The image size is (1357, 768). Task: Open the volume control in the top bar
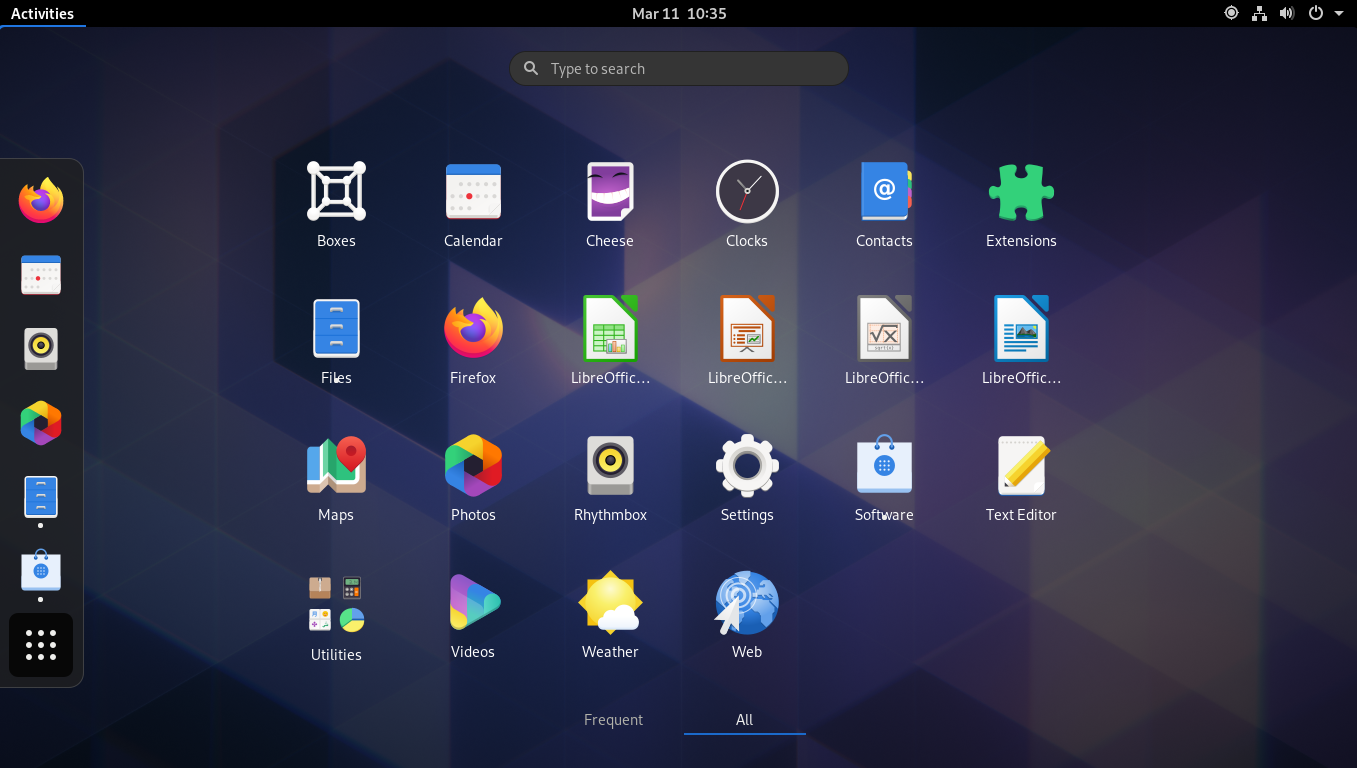1287,13
